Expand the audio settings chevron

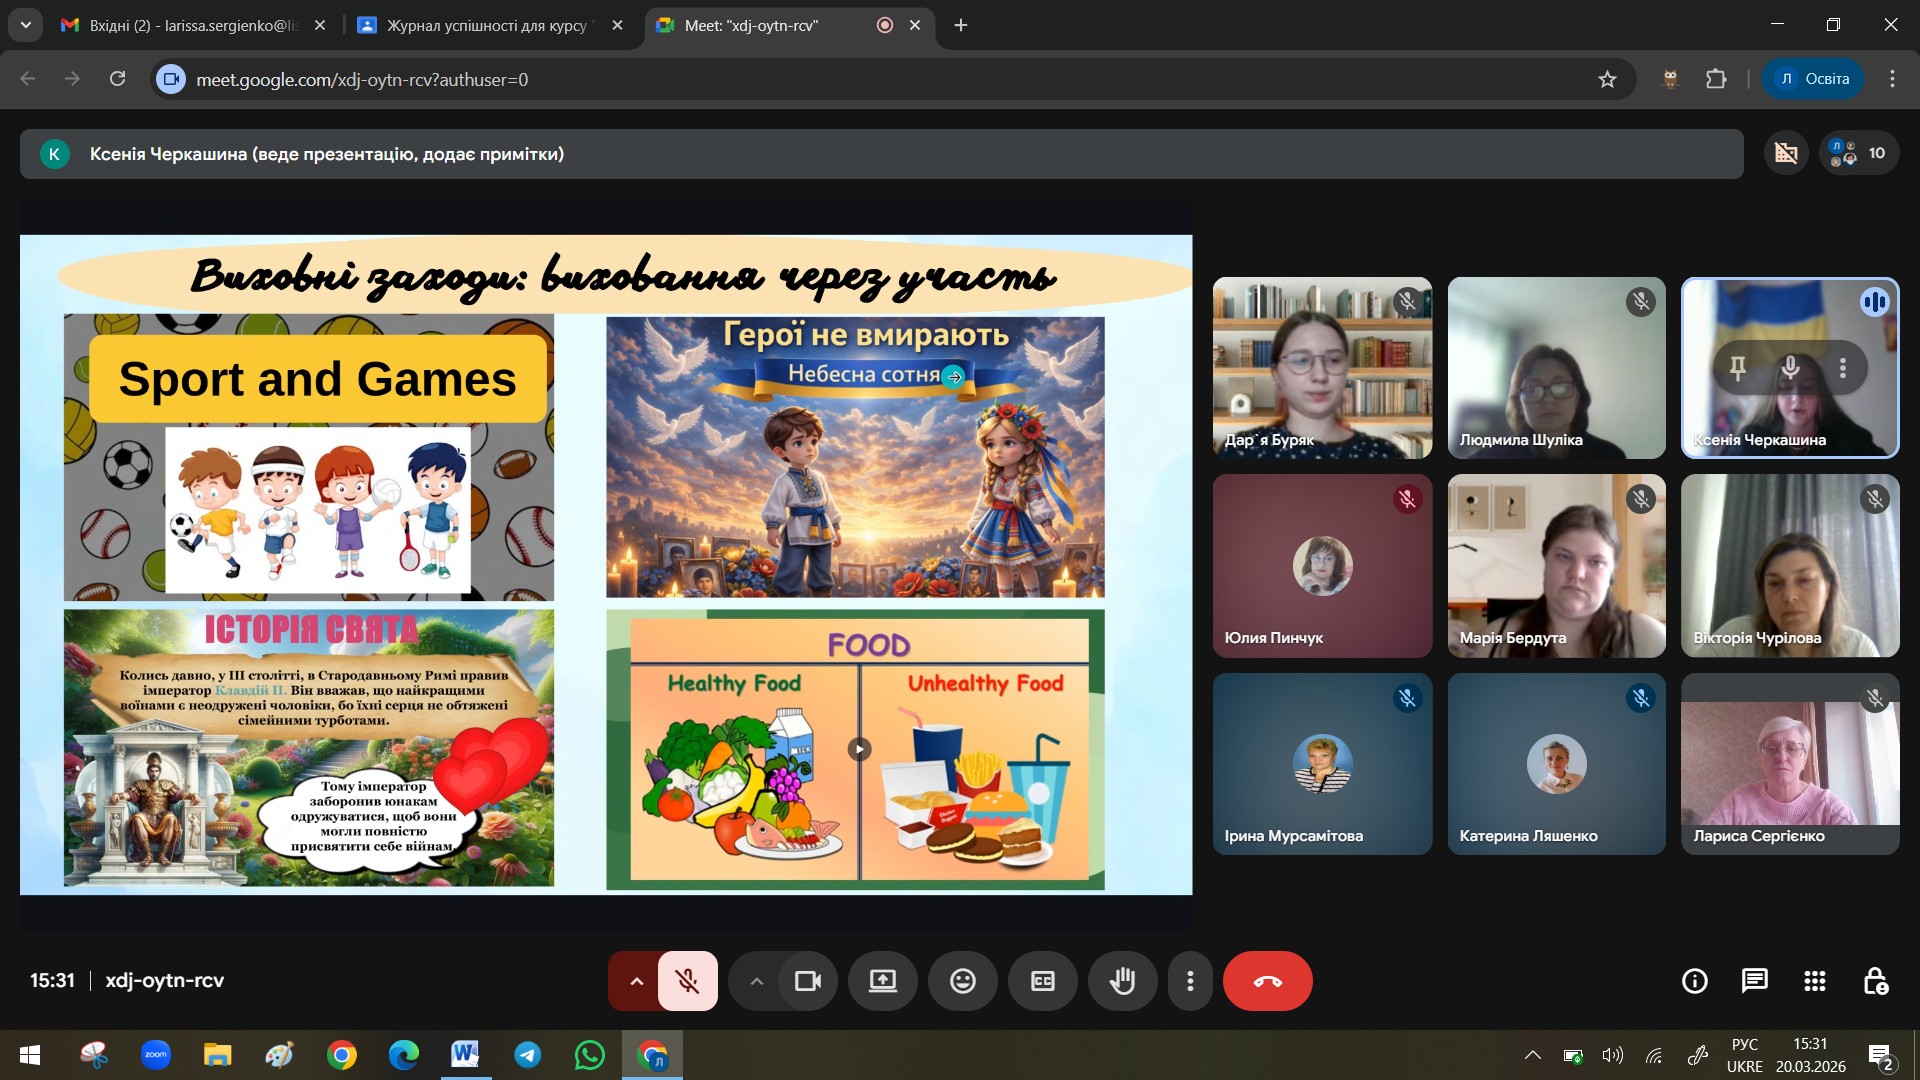pyautogui.click(x=636, y=981)
